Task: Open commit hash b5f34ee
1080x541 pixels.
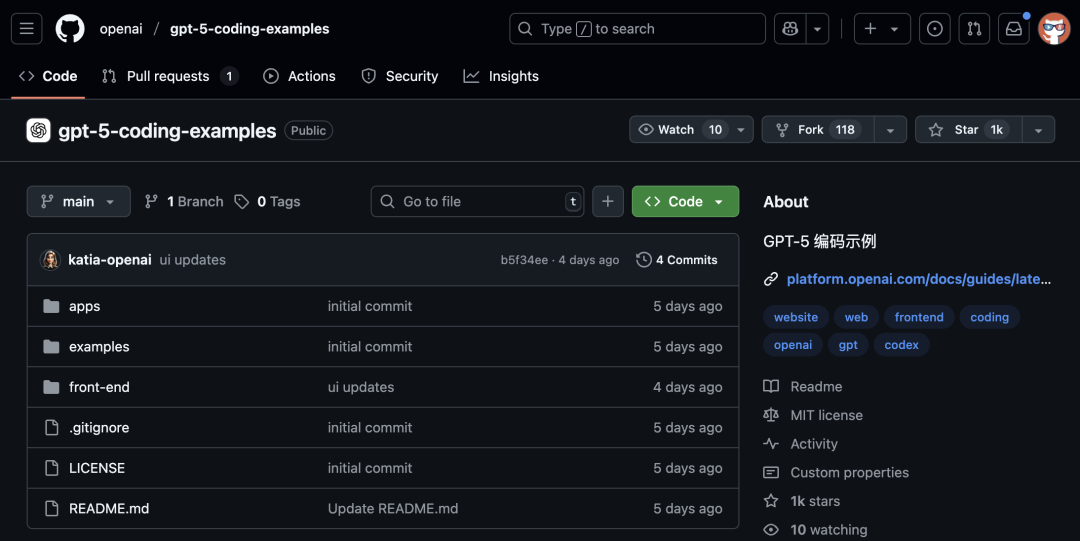Action: pos(524,260)
